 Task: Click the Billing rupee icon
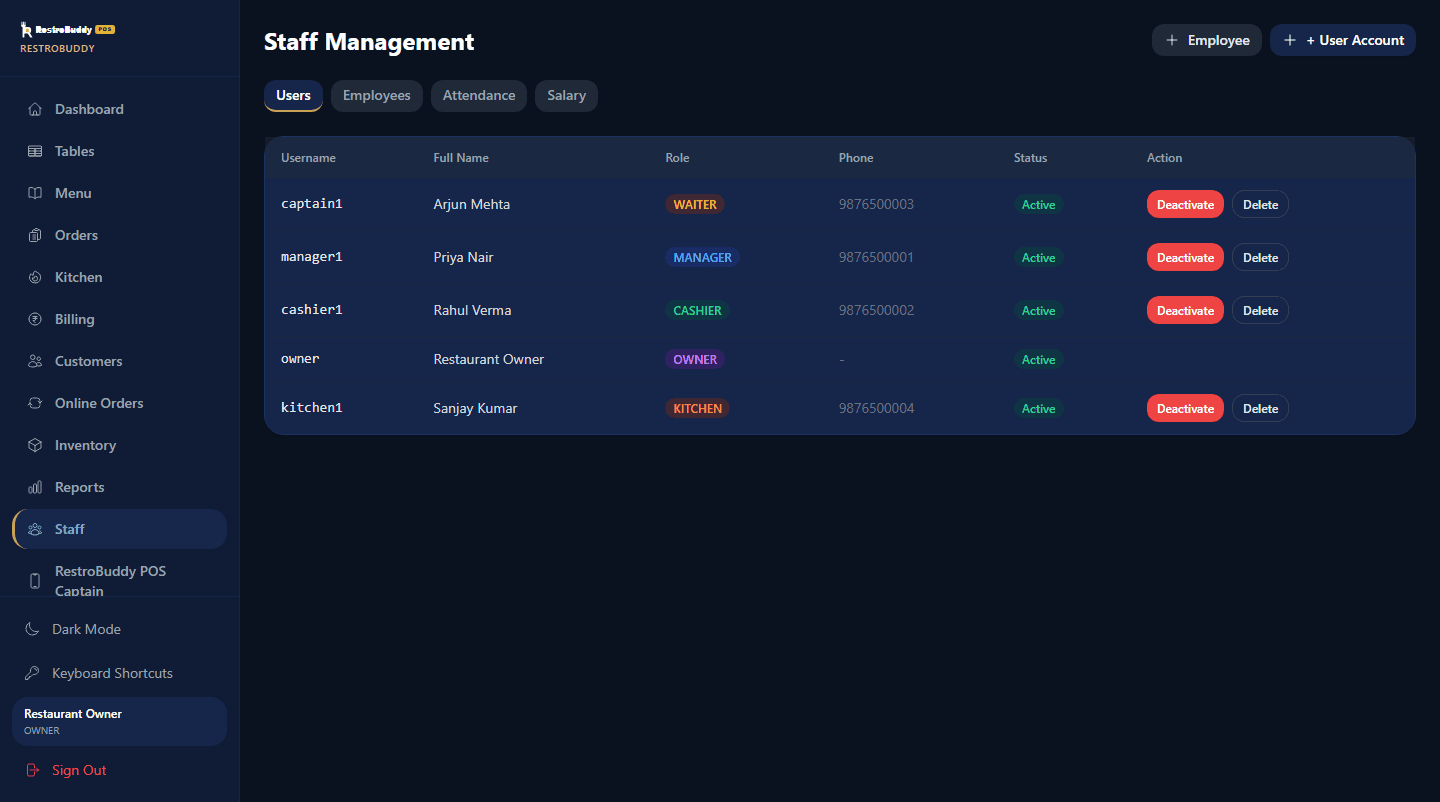pos(35,319)
